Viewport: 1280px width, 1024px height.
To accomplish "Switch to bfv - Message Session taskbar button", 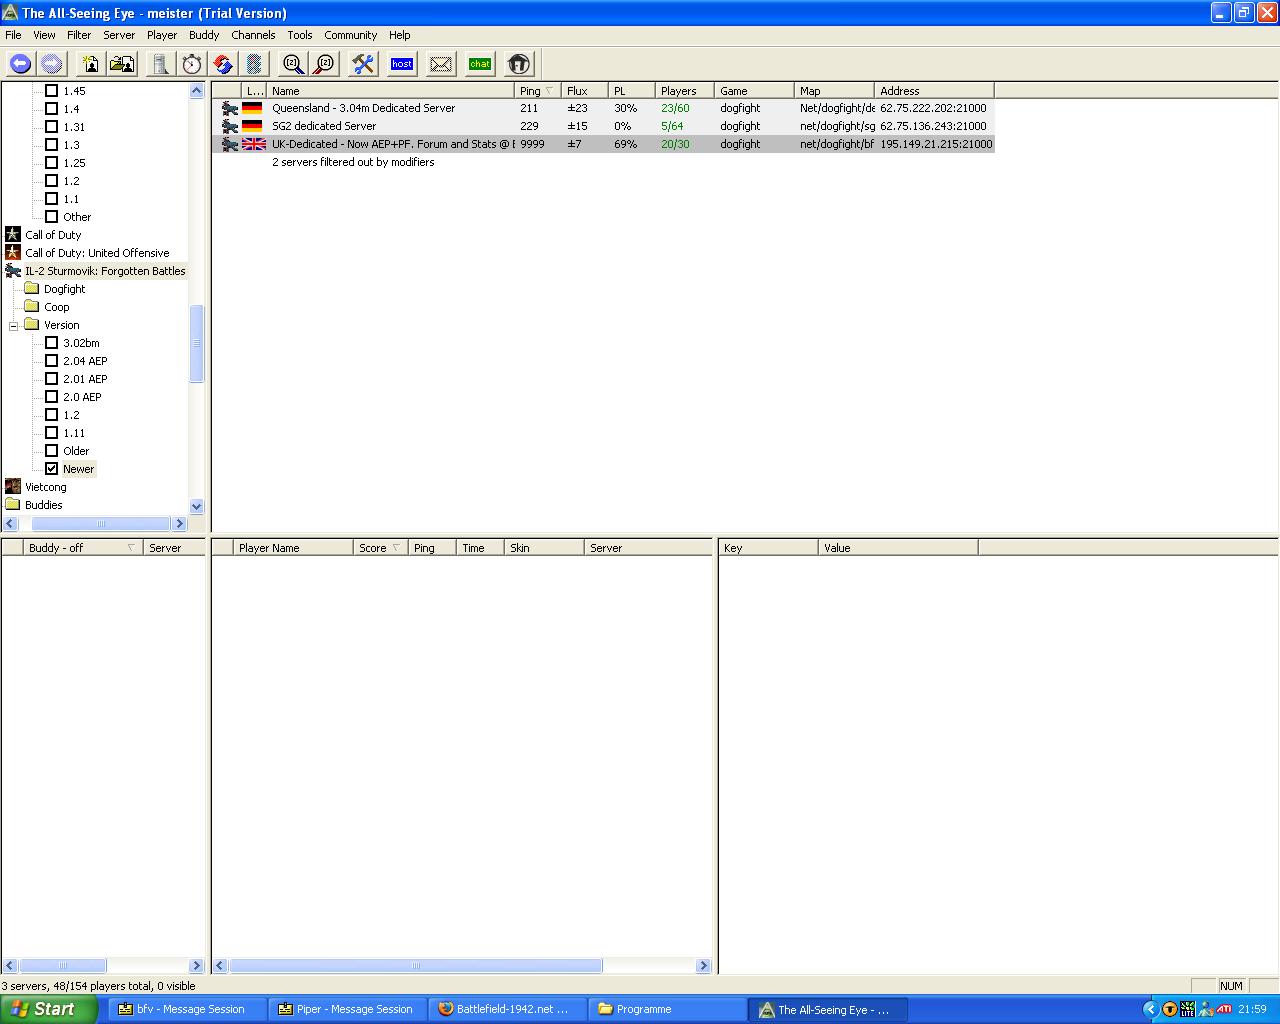I will coord(185,1009).
